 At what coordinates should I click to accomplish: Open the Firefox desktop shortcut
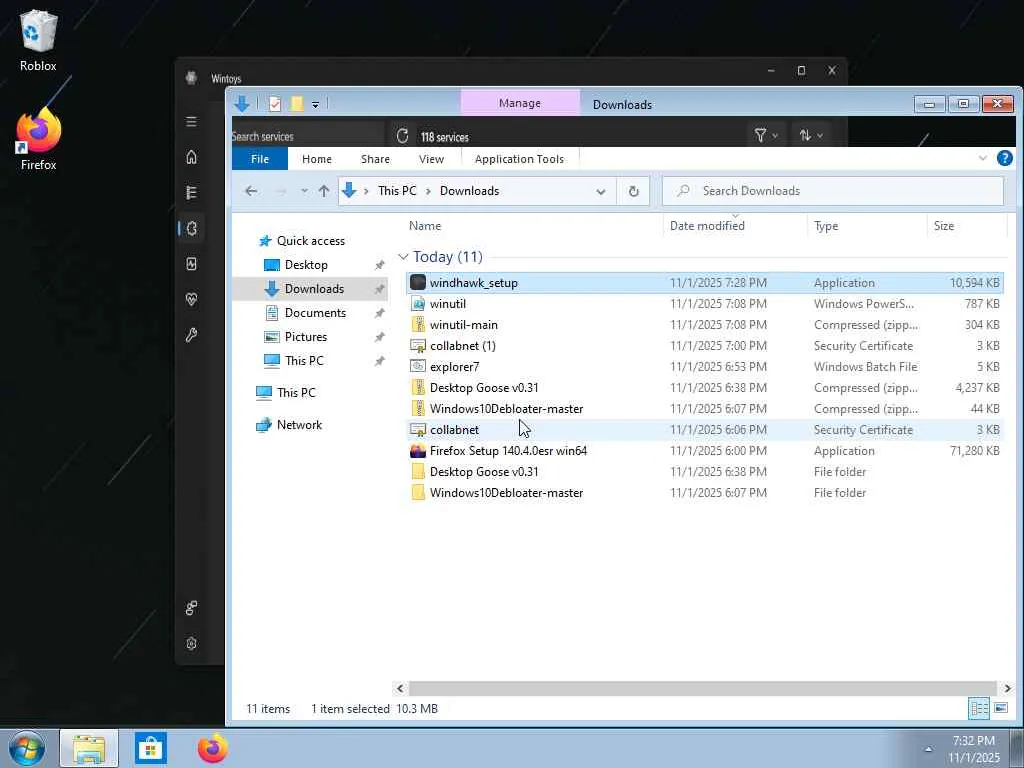pyautogui.click(x=39, y=139)
